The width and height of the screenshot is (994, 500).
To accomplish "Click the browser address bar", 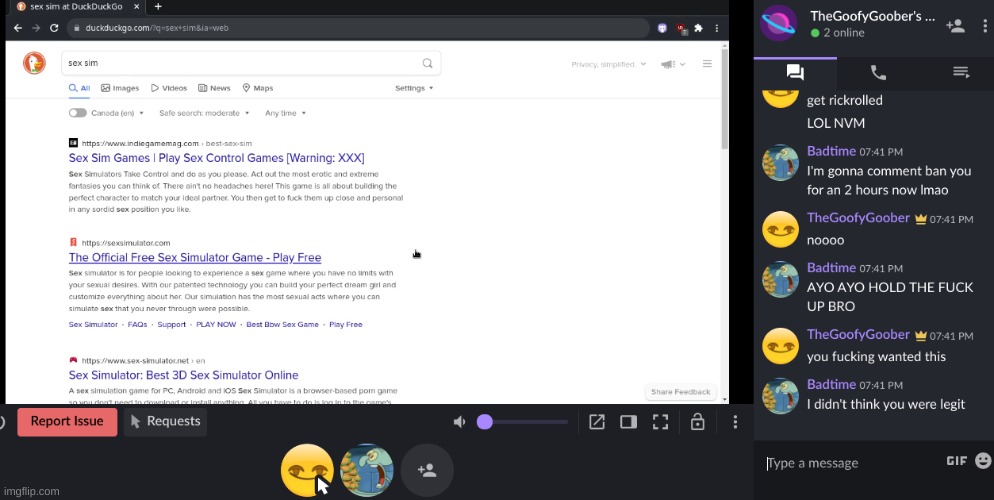I will (358, 28).
